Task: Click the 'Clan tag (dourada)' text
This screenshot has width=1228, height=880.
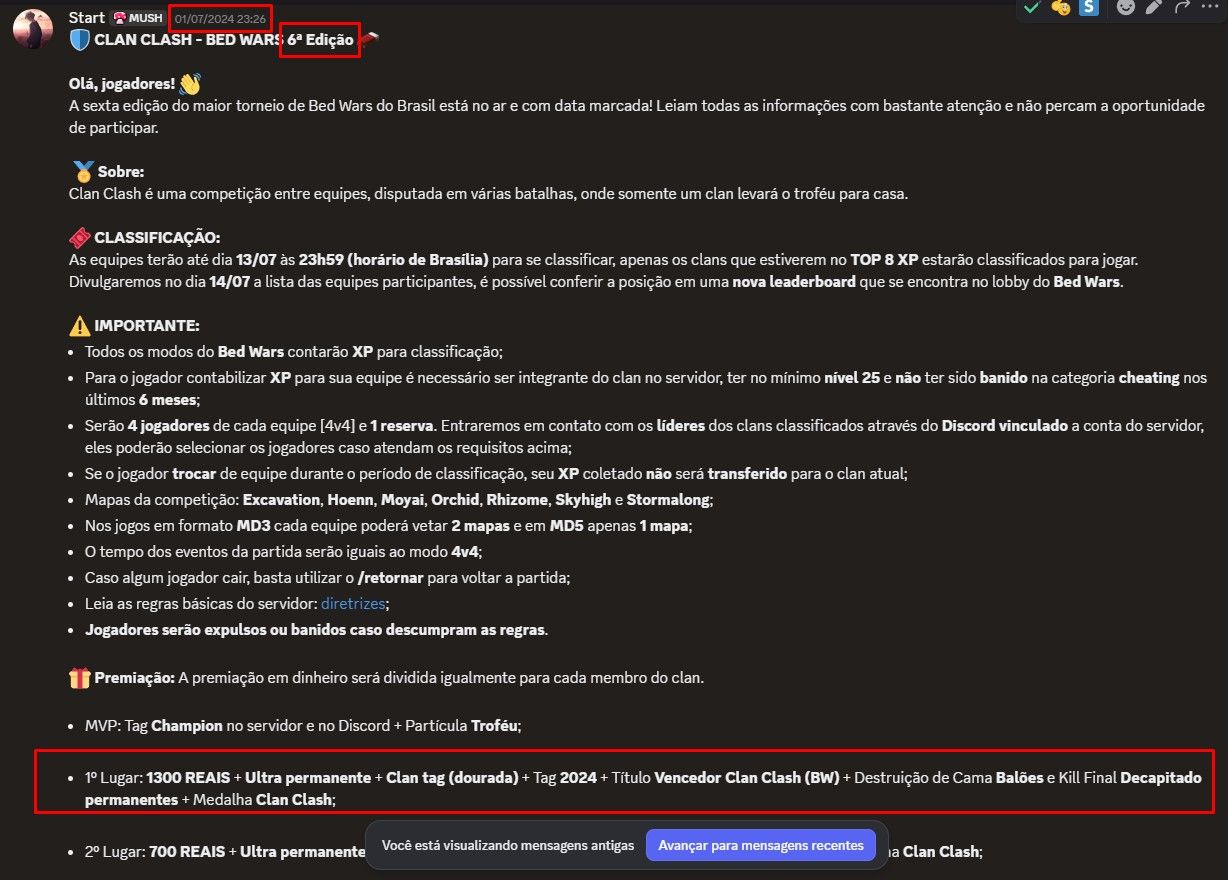Action: click(452, 777)
